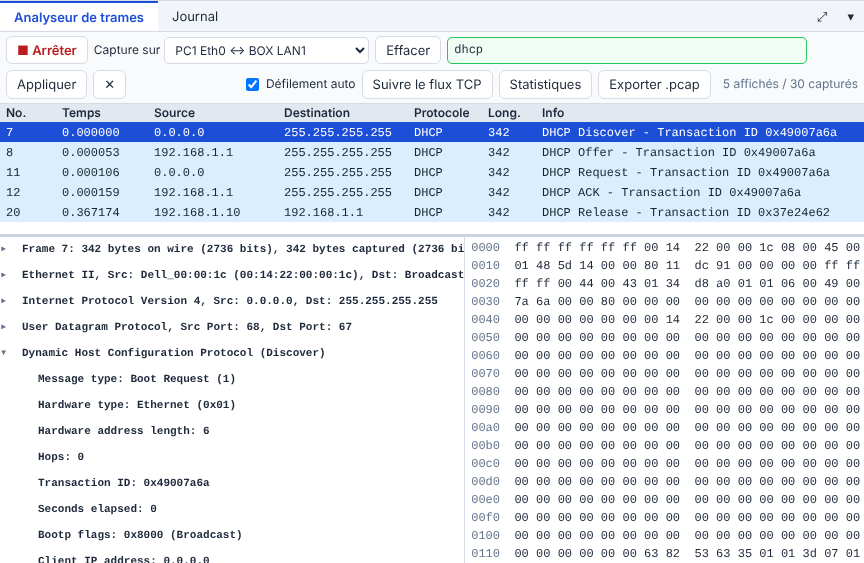
Task: Focus the dhcp filter input field
Action: click(x=627, y=50)
